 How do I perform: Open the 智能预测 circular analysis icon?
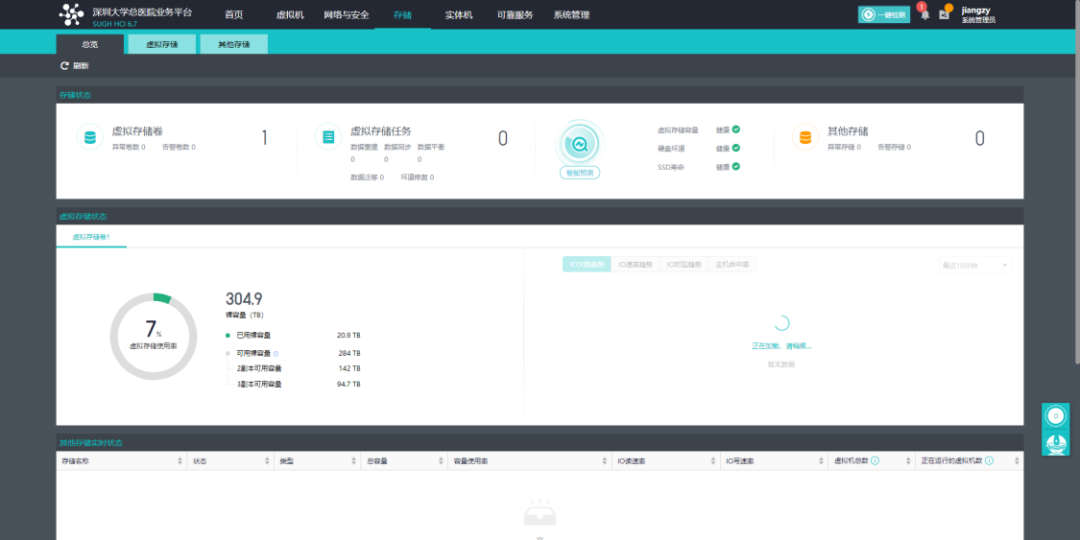[579, 144]
